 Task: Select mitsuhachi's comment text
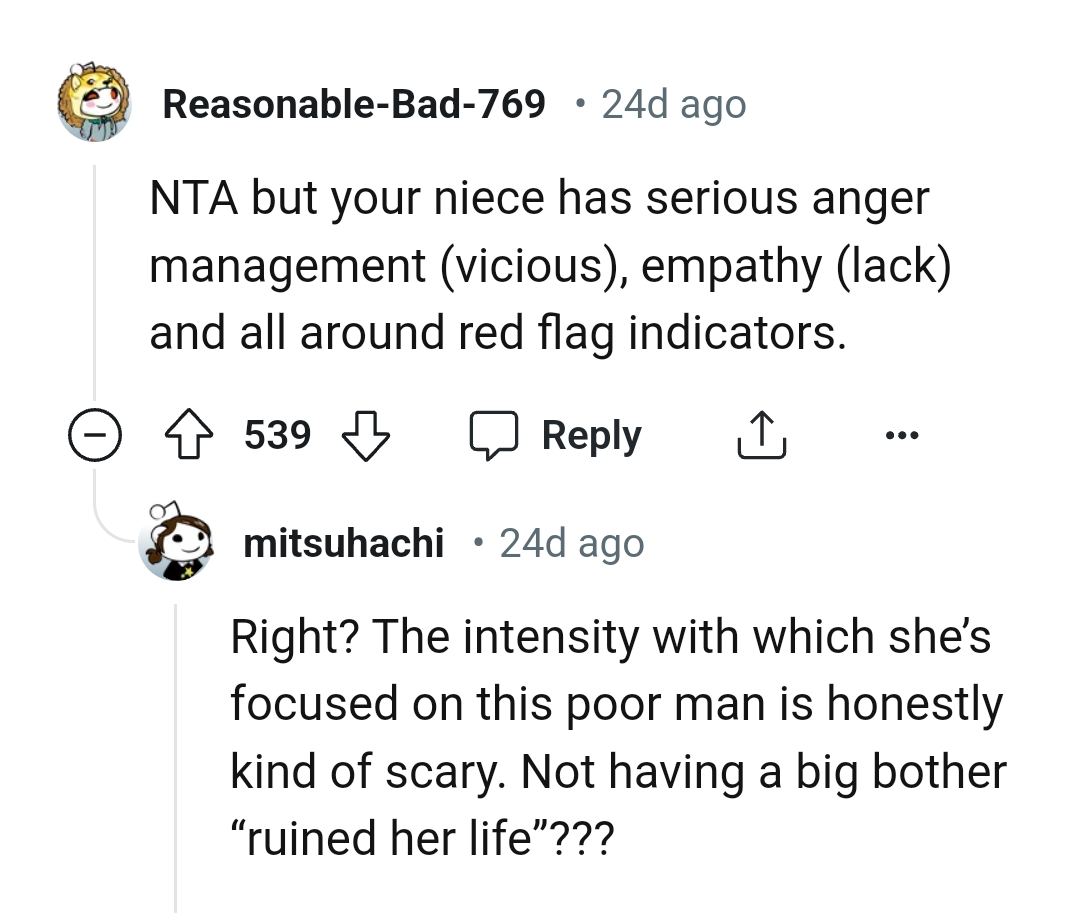[616, 737]
